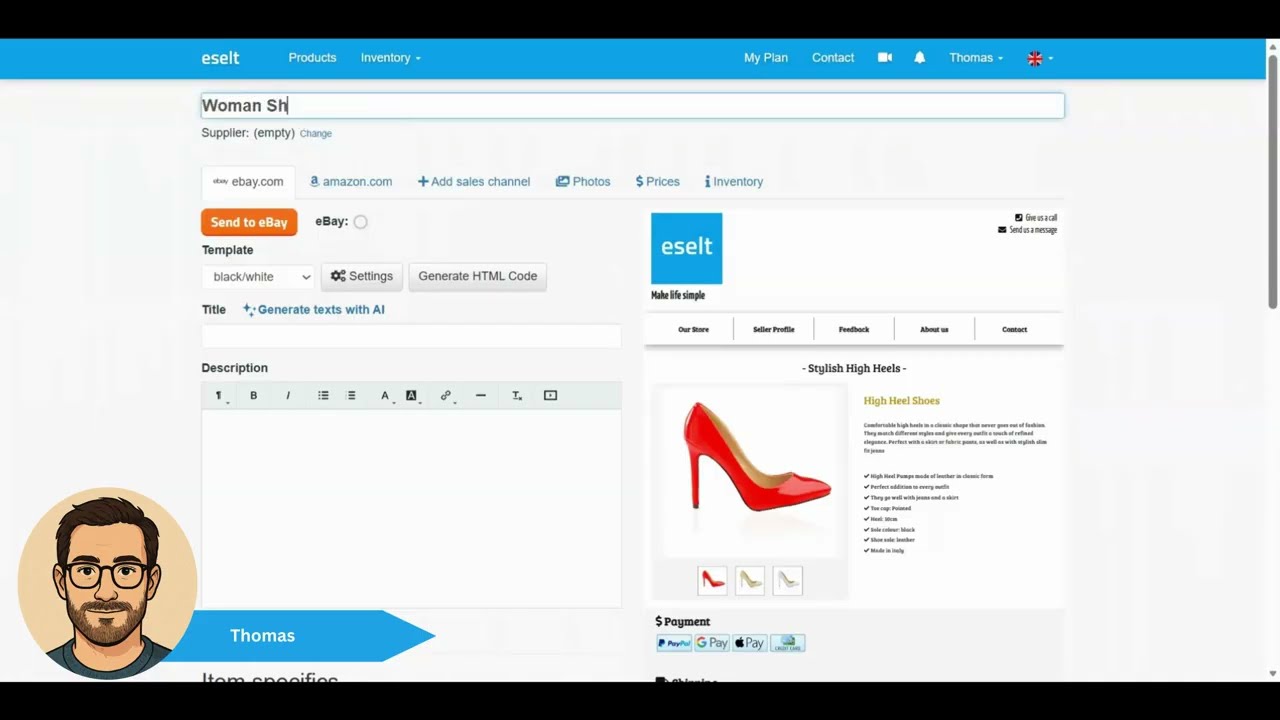Click Give us a call link
The width and height of the screenshot is (1280, 720).
coord(1036,218)
